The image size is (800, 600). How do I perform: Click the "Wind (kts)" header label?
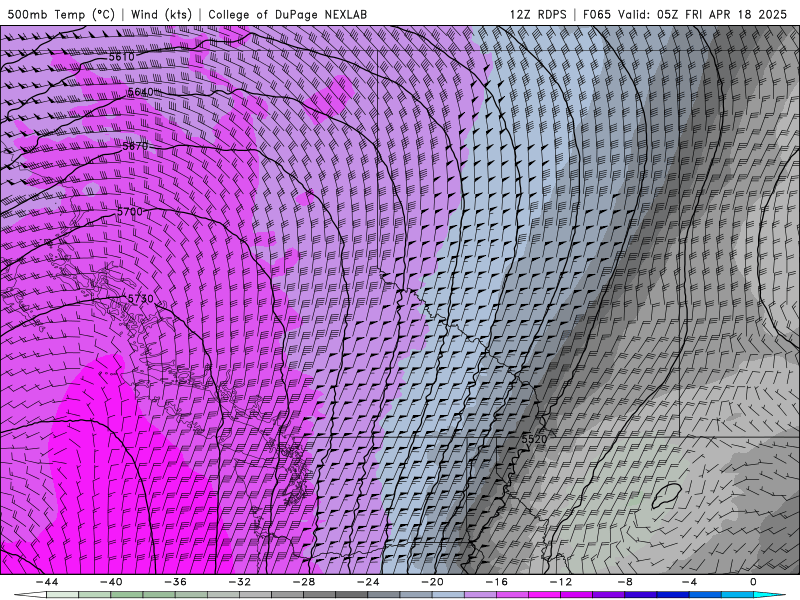[x=161, y=14]
